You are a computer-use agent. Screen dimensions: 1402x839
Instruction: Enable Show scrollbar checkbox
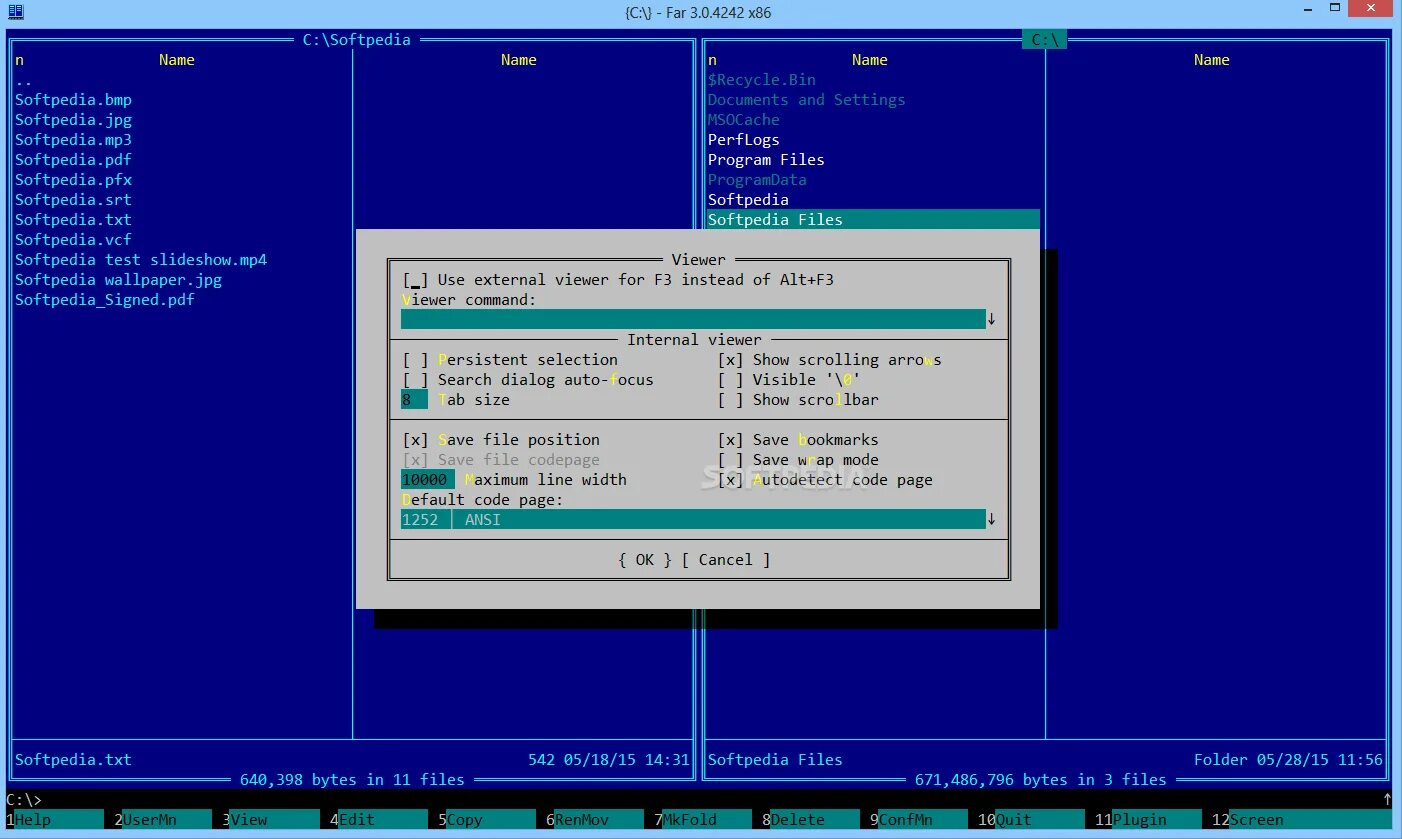731,400
